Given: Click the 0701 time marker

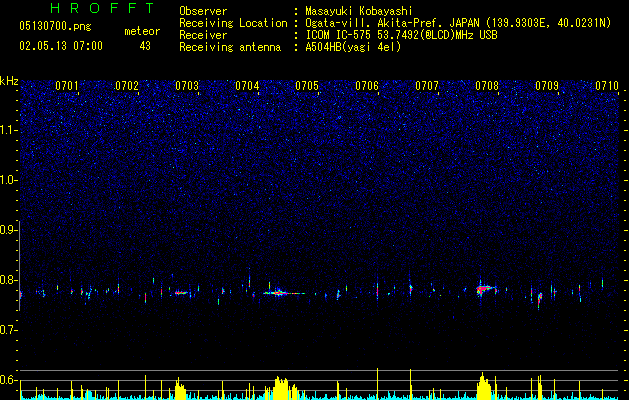Looking at the screenshot, I should click(67, 86).
